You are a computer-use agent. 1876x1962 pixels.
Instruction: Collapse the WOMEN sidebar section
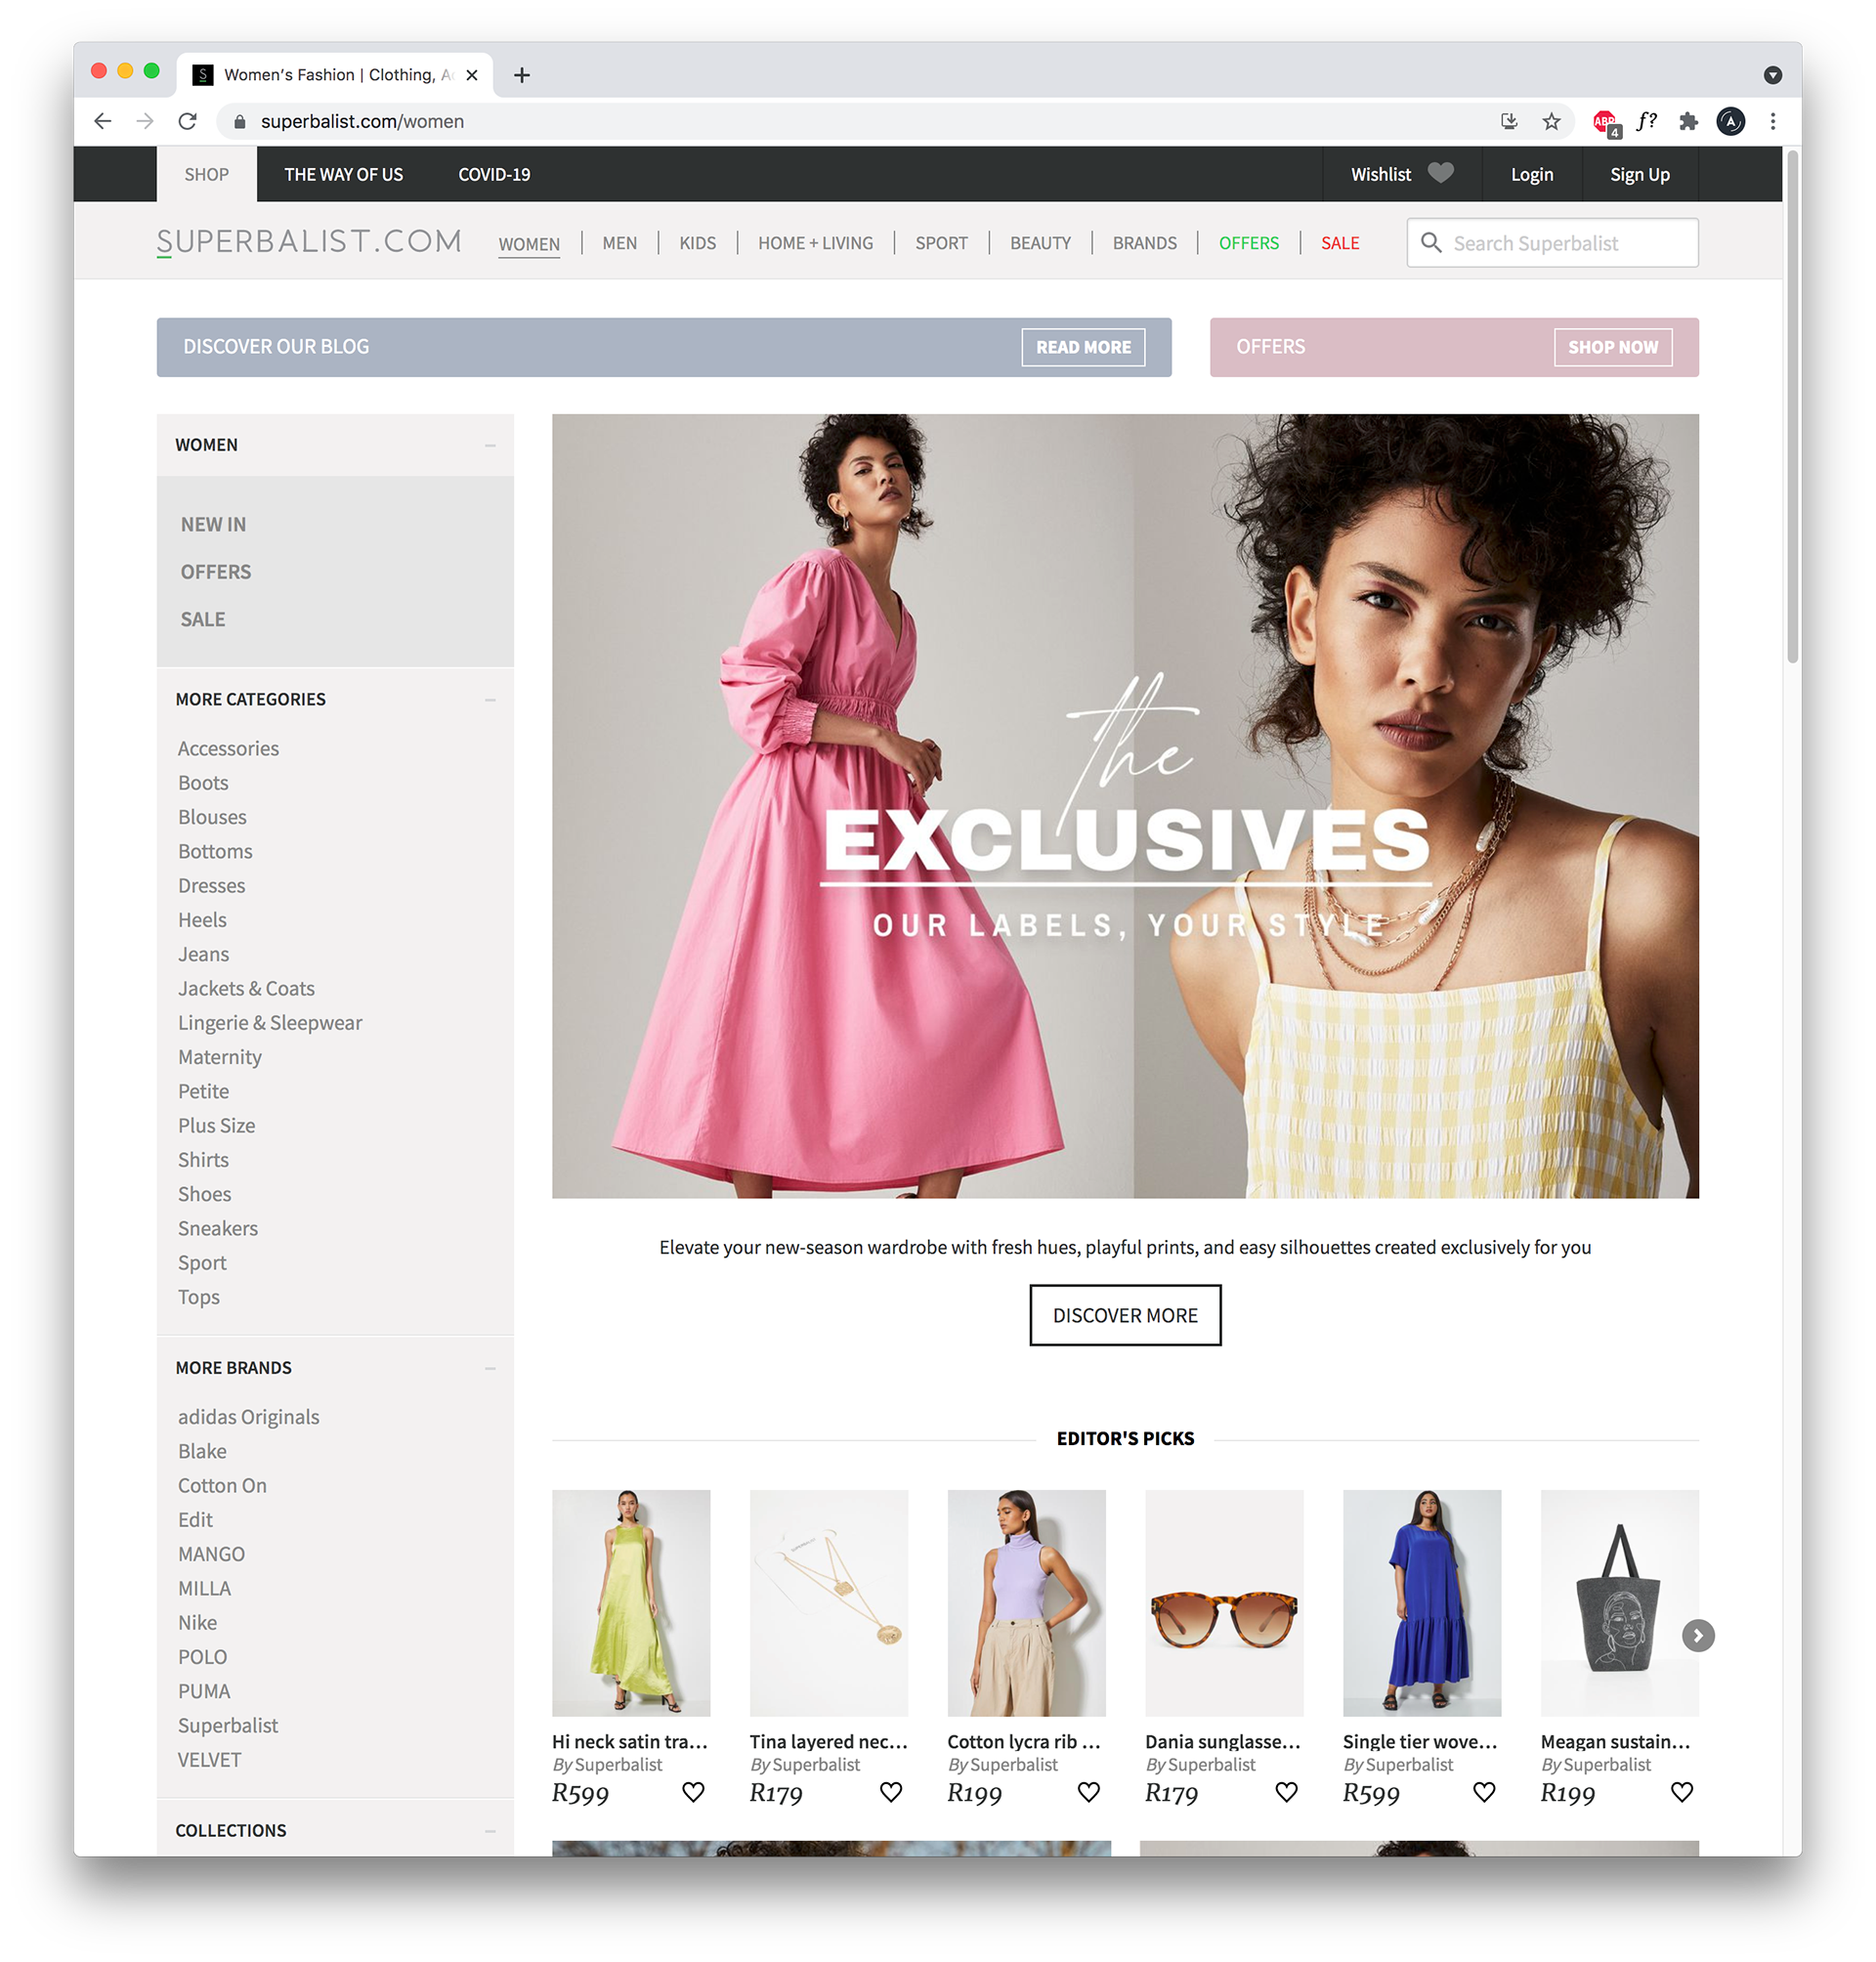pyautogui.click(x=490, y=445)
